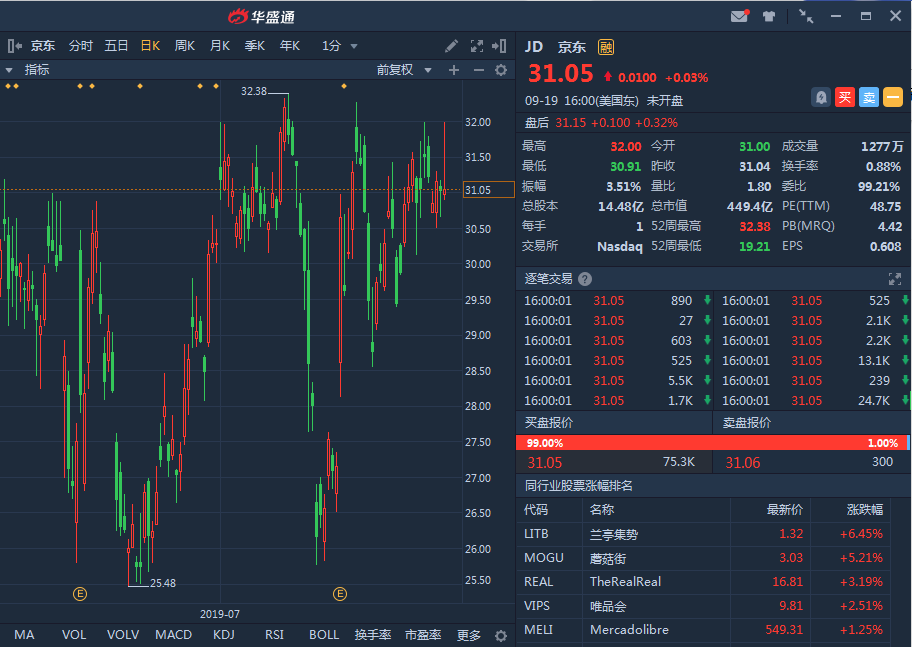Viewport: 912px width, 647px height.
Task: Expand 逐笔交易 panel fullscreen icon
Action: point(895,279)
